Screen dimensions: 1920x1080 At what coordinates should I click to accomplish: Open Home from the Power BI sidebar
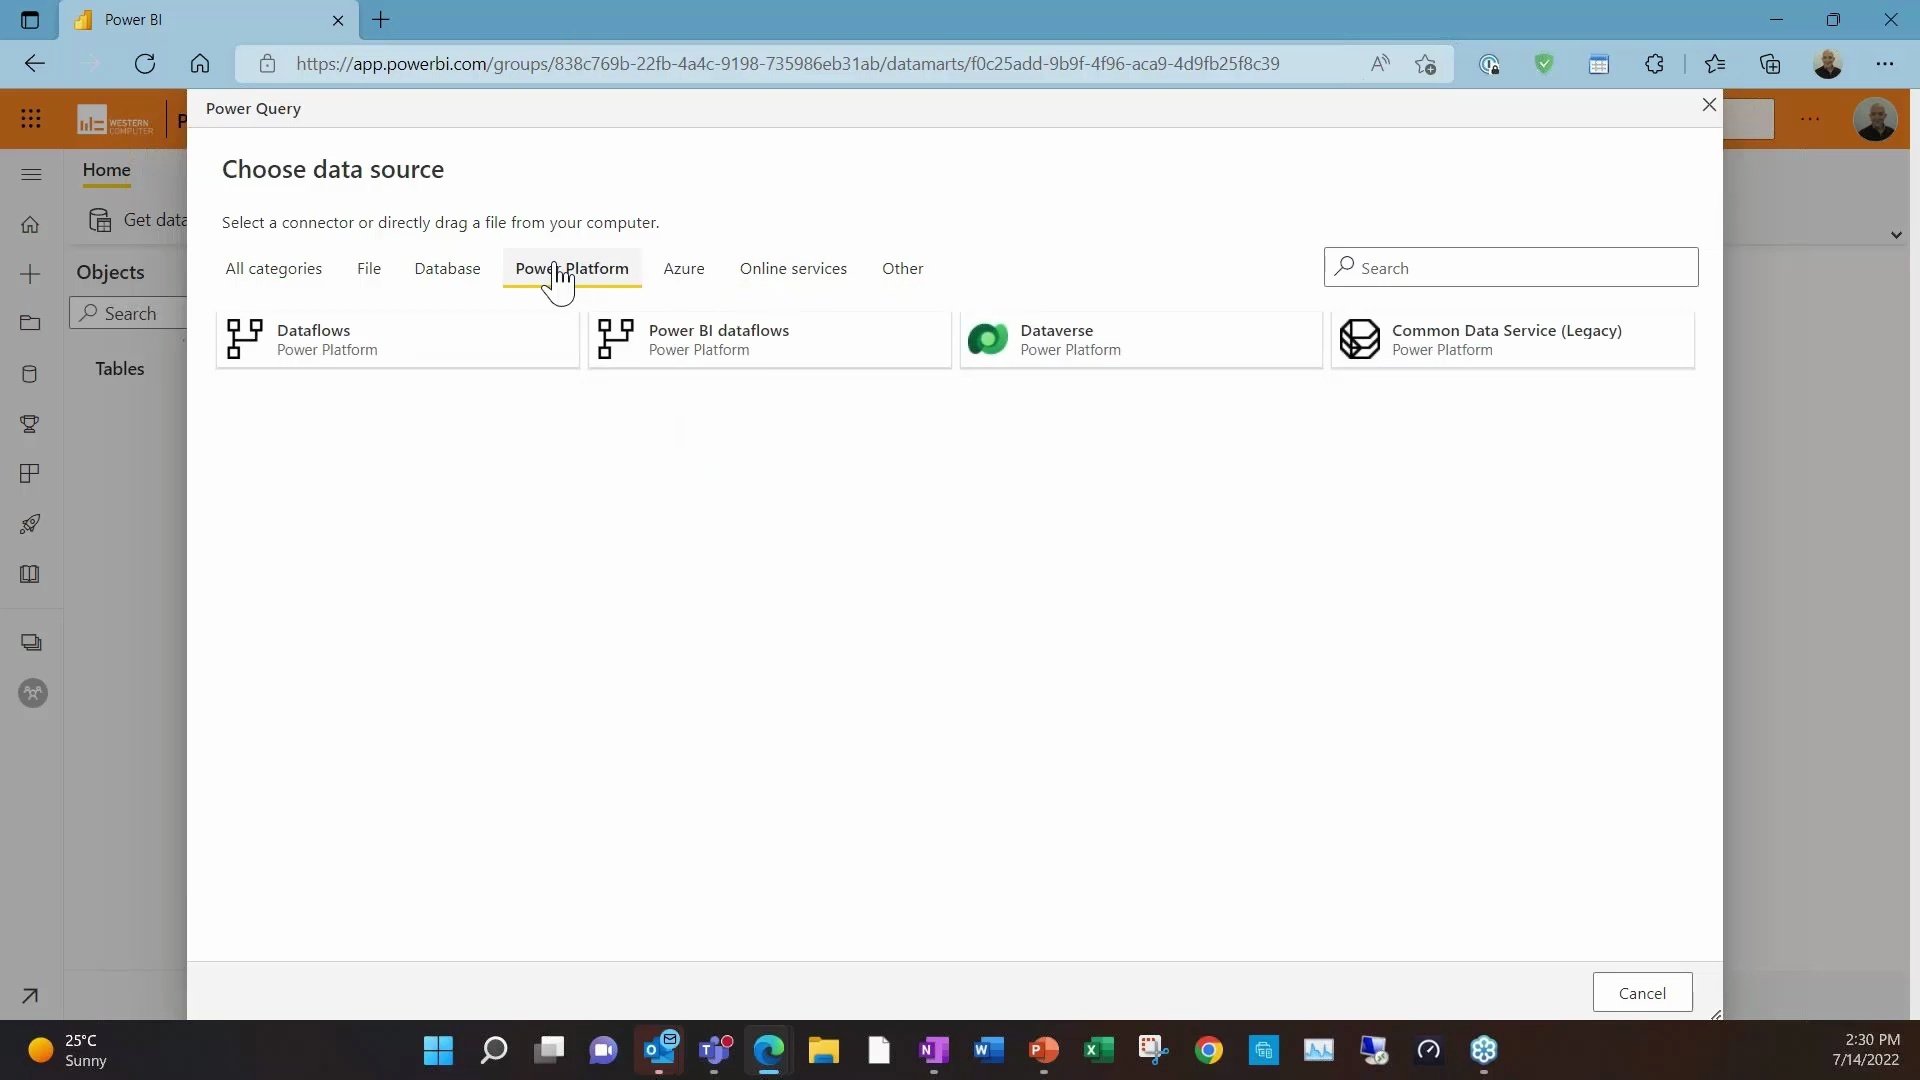(x=31, y=225)
